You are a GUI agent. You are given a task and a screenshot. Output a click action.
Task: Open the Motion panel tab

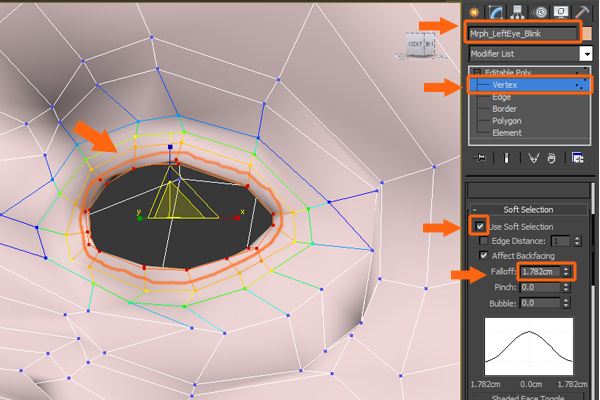click(x=540, y=12)
